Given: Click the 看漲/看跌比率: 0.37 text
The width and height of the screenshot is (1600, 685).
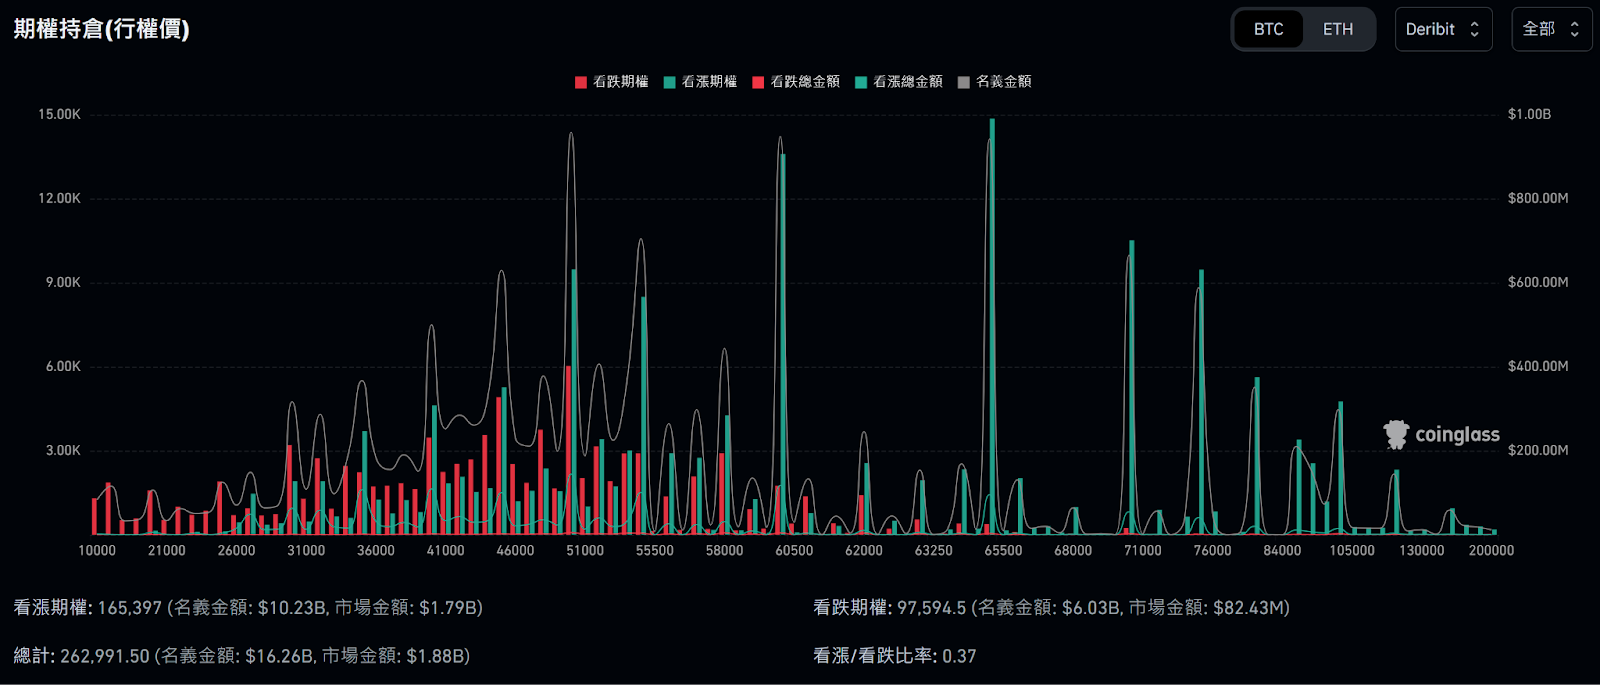Looking at the screenshot, I should coord(894,656).
